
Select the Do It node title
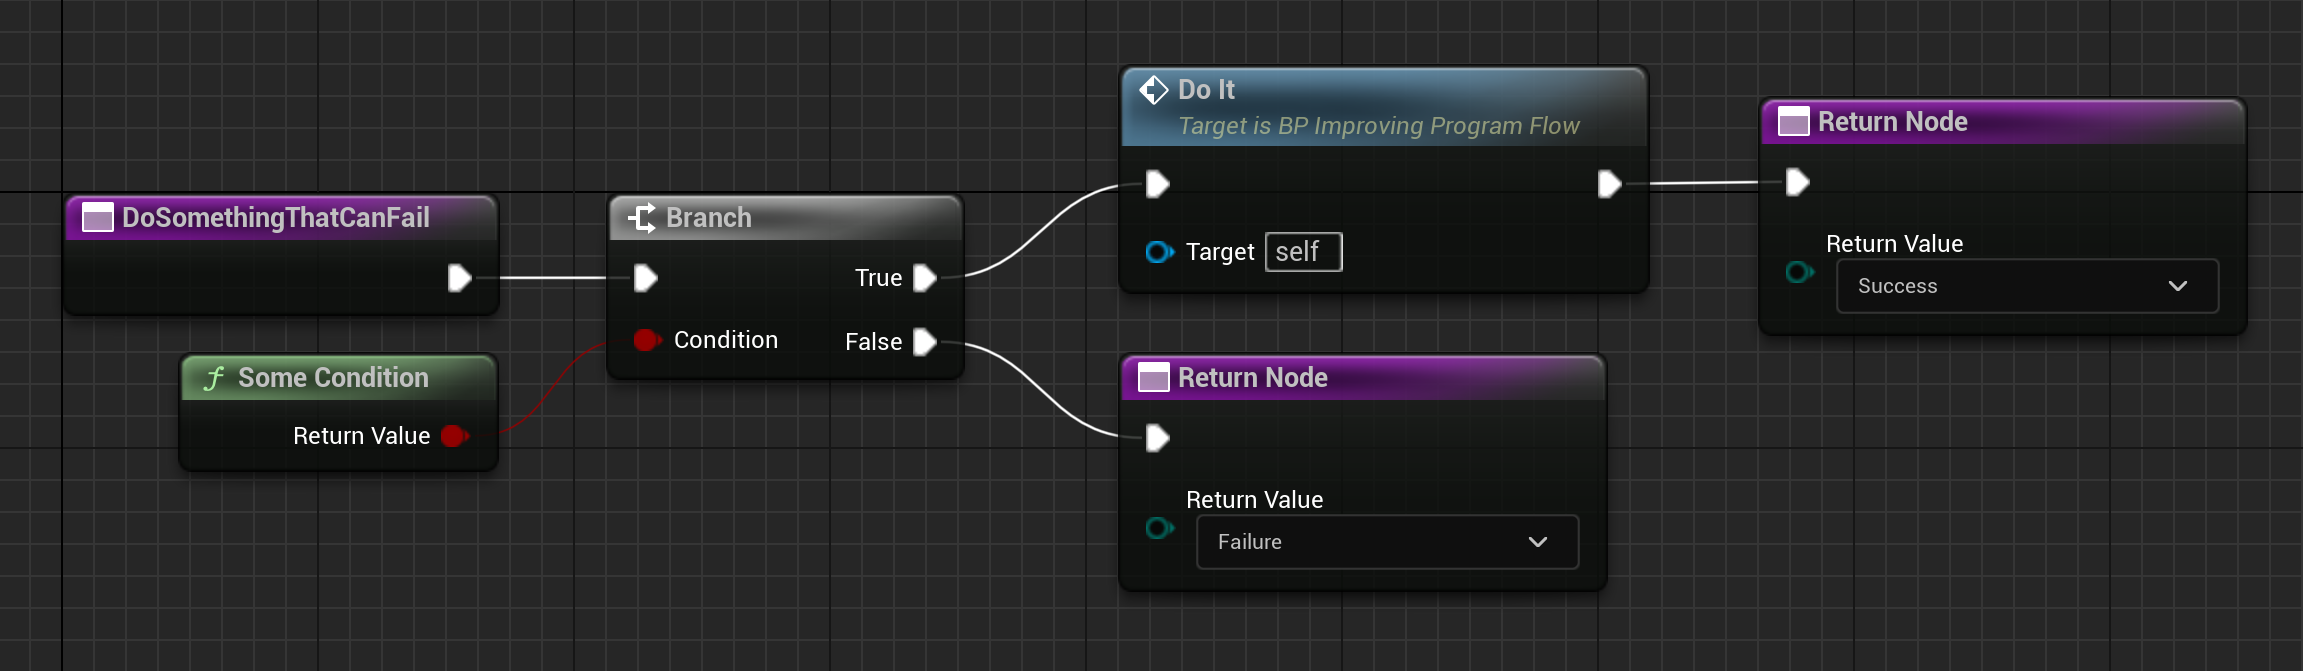point(1206,90)
